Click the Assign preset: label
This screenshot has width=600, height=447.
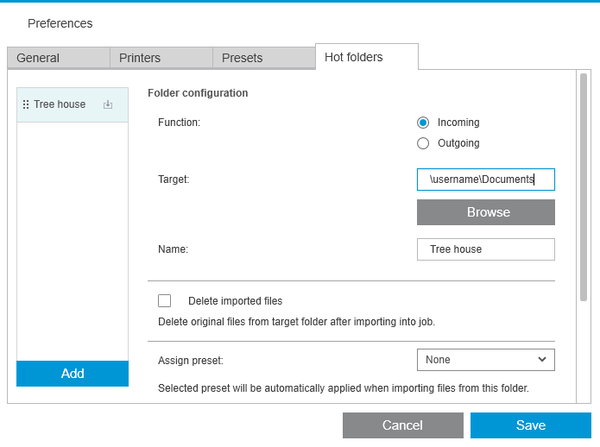191,361
